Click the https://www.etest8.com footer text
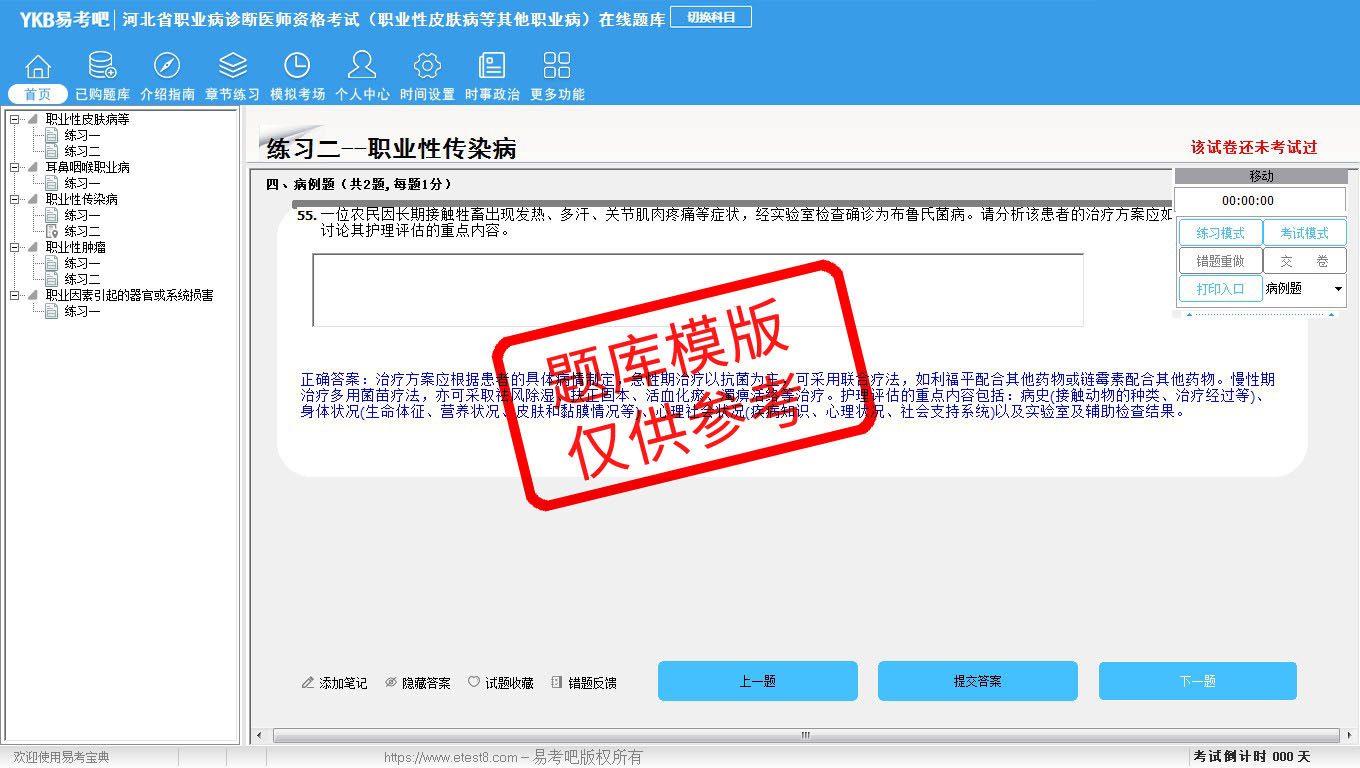Viewport: 1360px width, 768px height. (451, 757)
